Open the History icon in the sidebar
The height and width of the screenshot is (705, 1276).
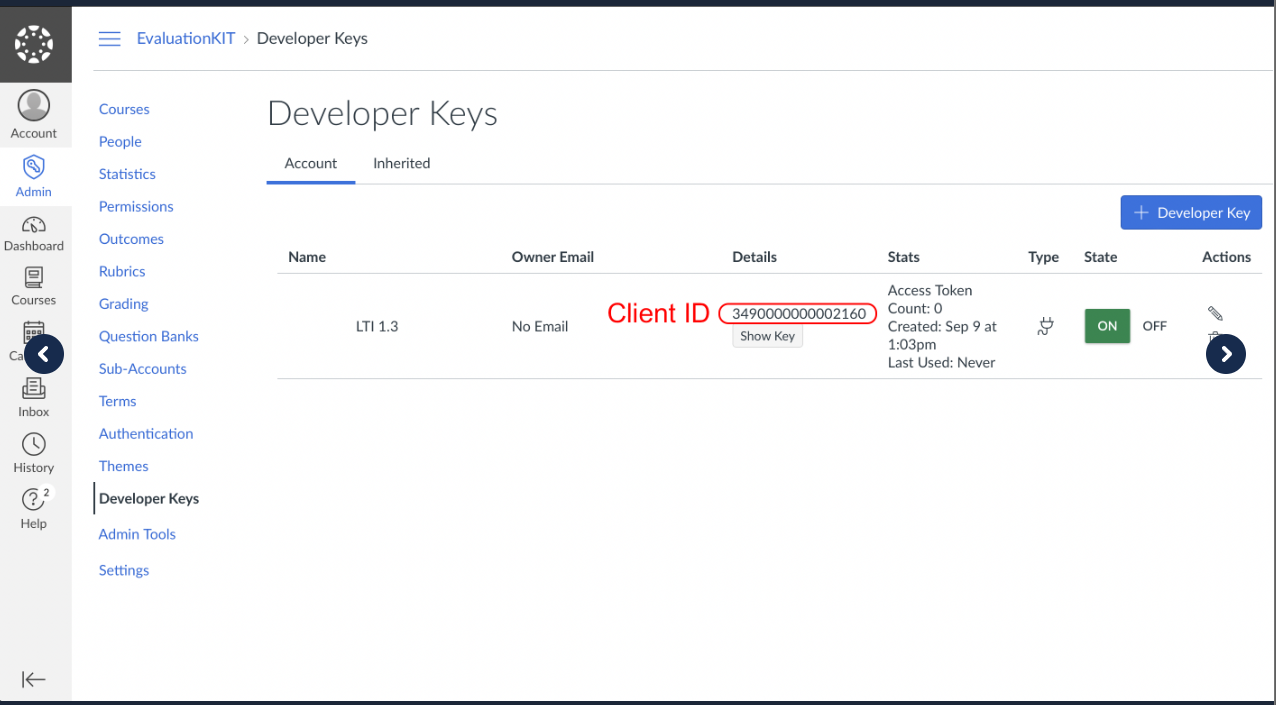click(x=33, y=452)
